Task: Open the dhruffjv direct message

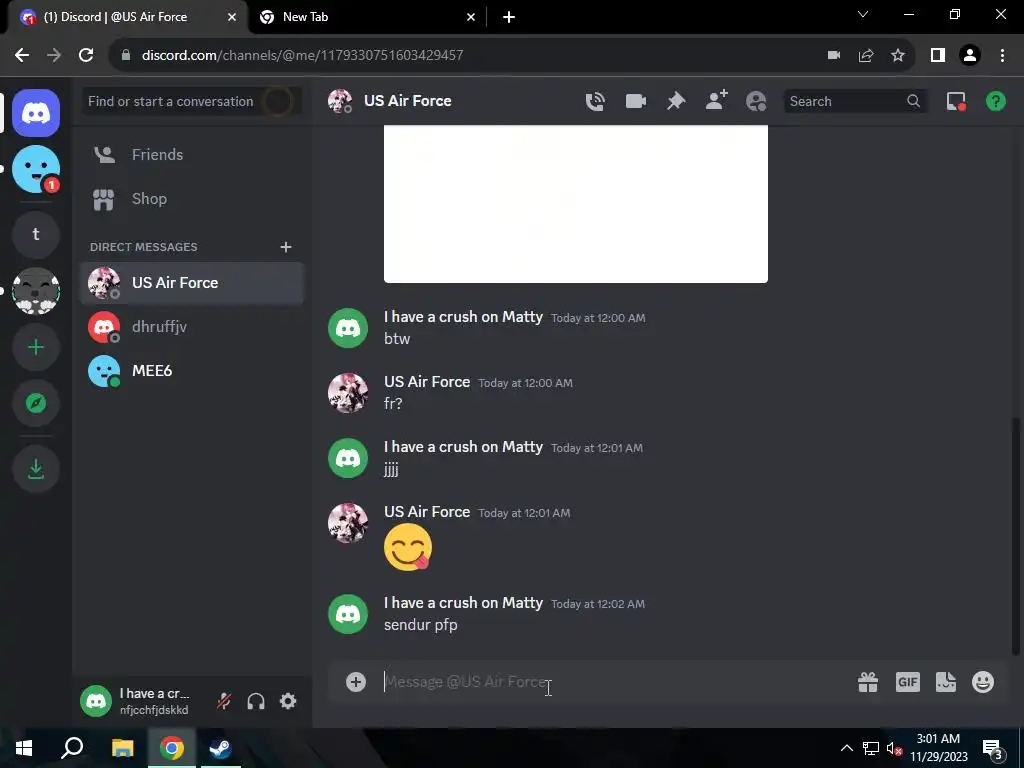Action: [x=192, y=327]
